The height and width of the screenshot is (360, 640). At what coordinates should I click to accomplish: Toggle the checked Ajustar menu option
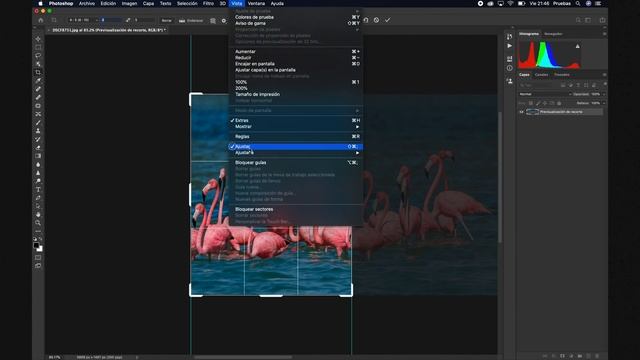296,147
